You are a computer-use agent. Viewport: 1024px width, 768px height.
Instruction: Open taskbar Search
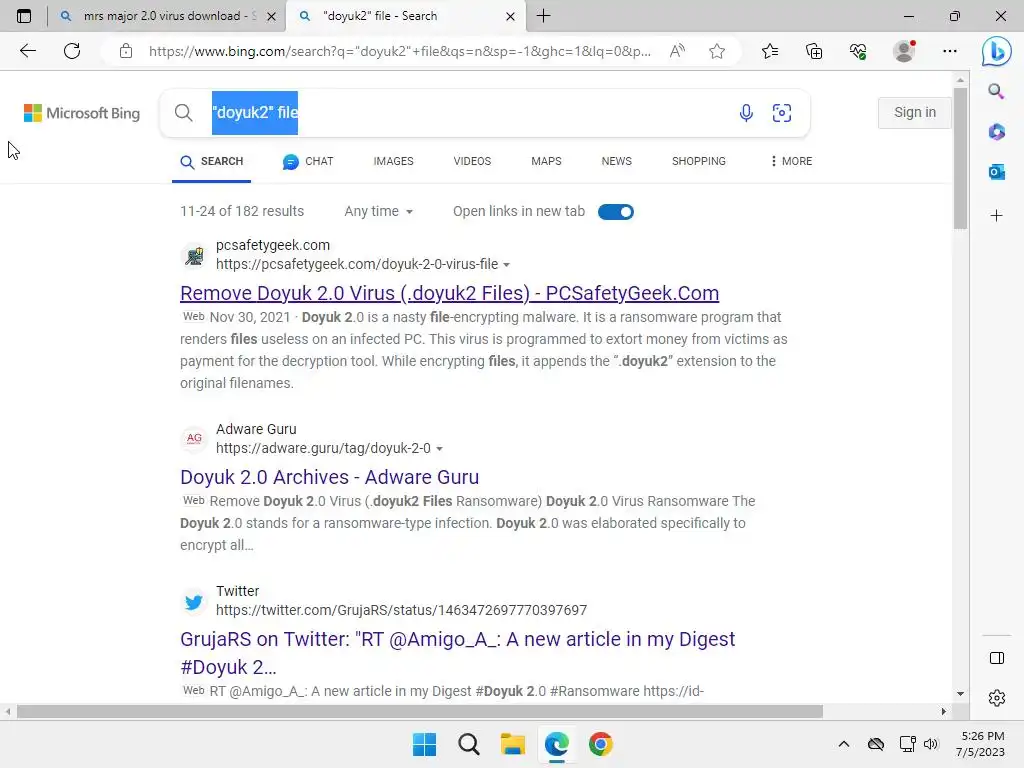(x=468, y=744)
